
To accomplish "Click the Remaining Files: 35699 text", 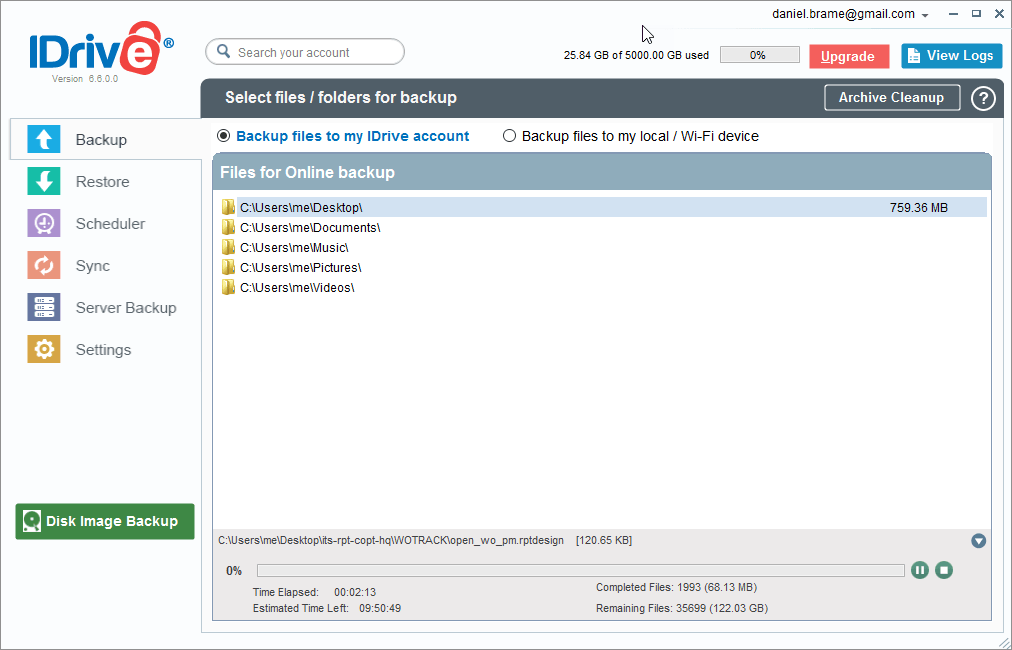I will tap(682, 608).
